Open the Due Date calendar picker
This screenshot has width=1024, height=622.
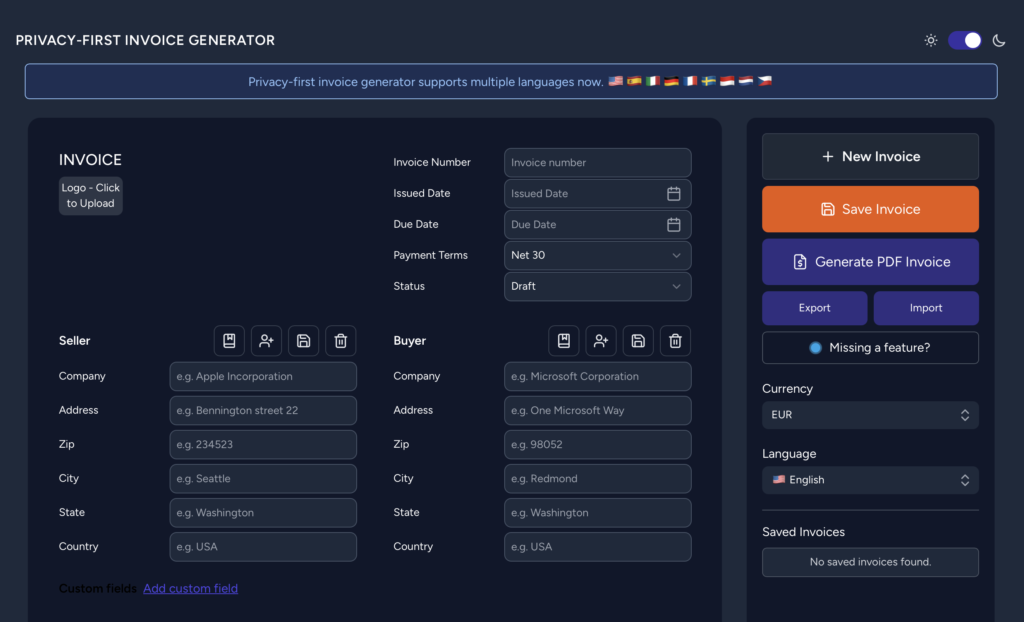[x=674, y=225]
